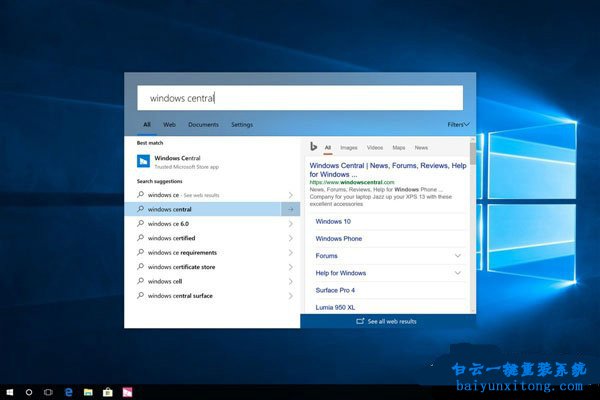Select the windows central surface suggestion
Image resolution: width=600 pixels, height=400 pixels.
coord(212,296)
